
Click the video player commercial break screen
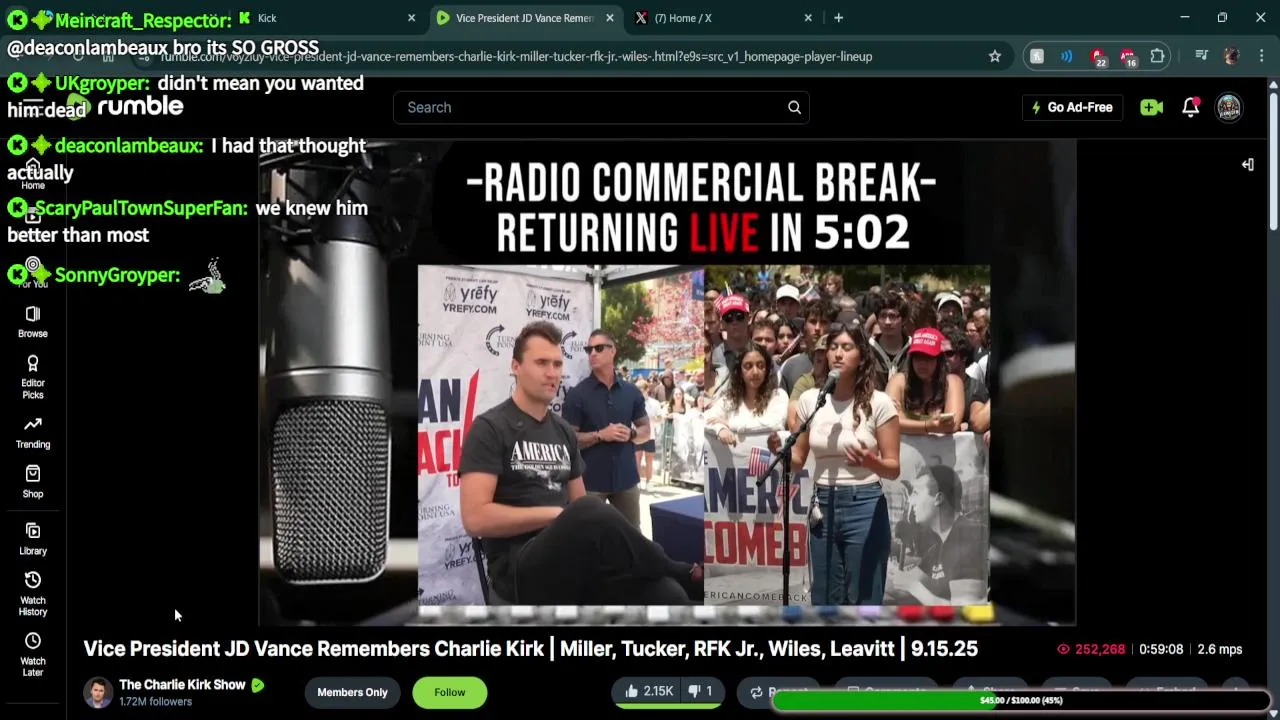pos(667,383)
